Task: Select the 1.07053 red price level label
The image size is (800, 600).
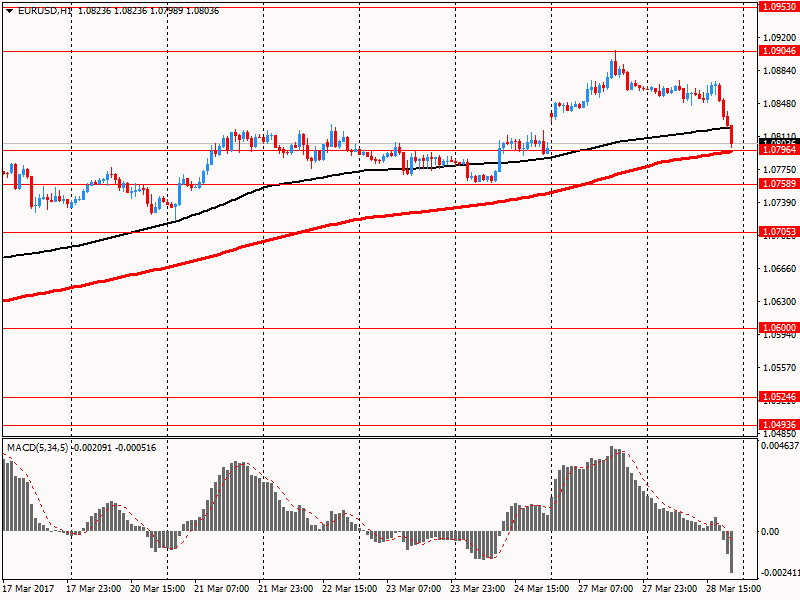Action: [779, 232]
